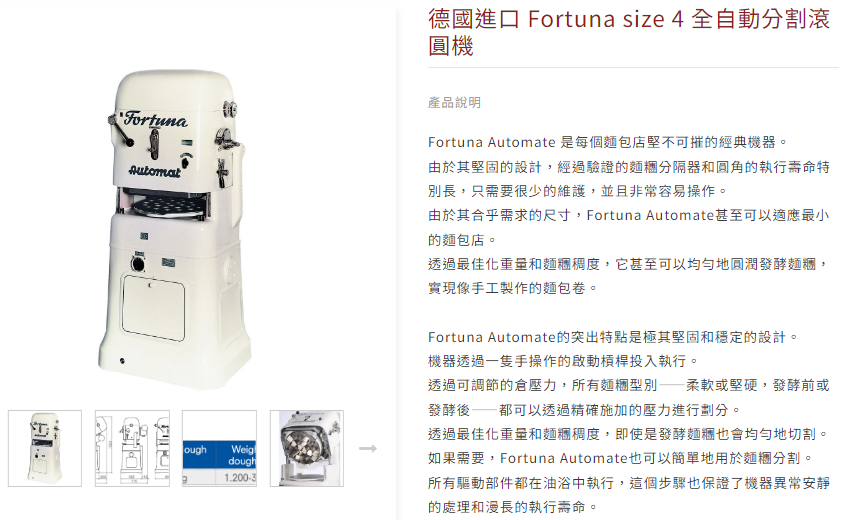Click the text line 實現像手工製作的麵包卷

[513, 288]
